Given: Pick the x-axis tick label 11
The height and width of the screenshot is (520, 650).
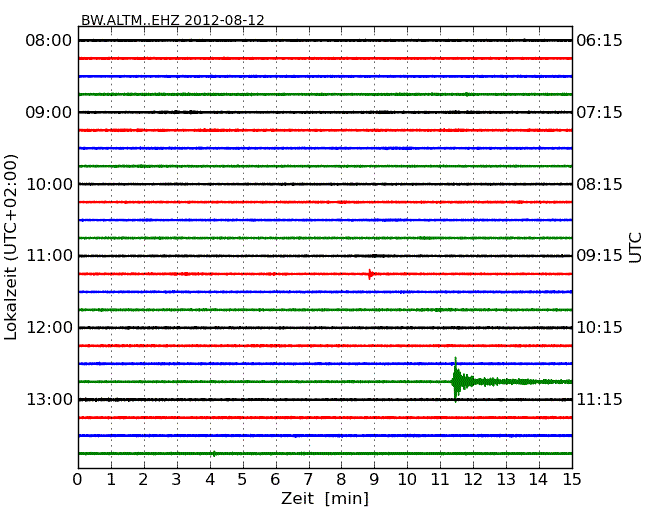Looking at the screenshot, I should pyautogui.click(x=440, y=479).
